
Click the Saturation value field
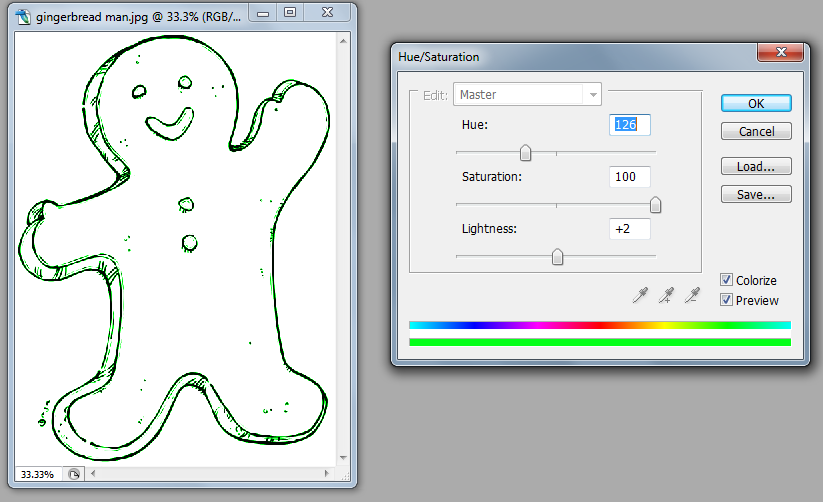tap(629, 177)
